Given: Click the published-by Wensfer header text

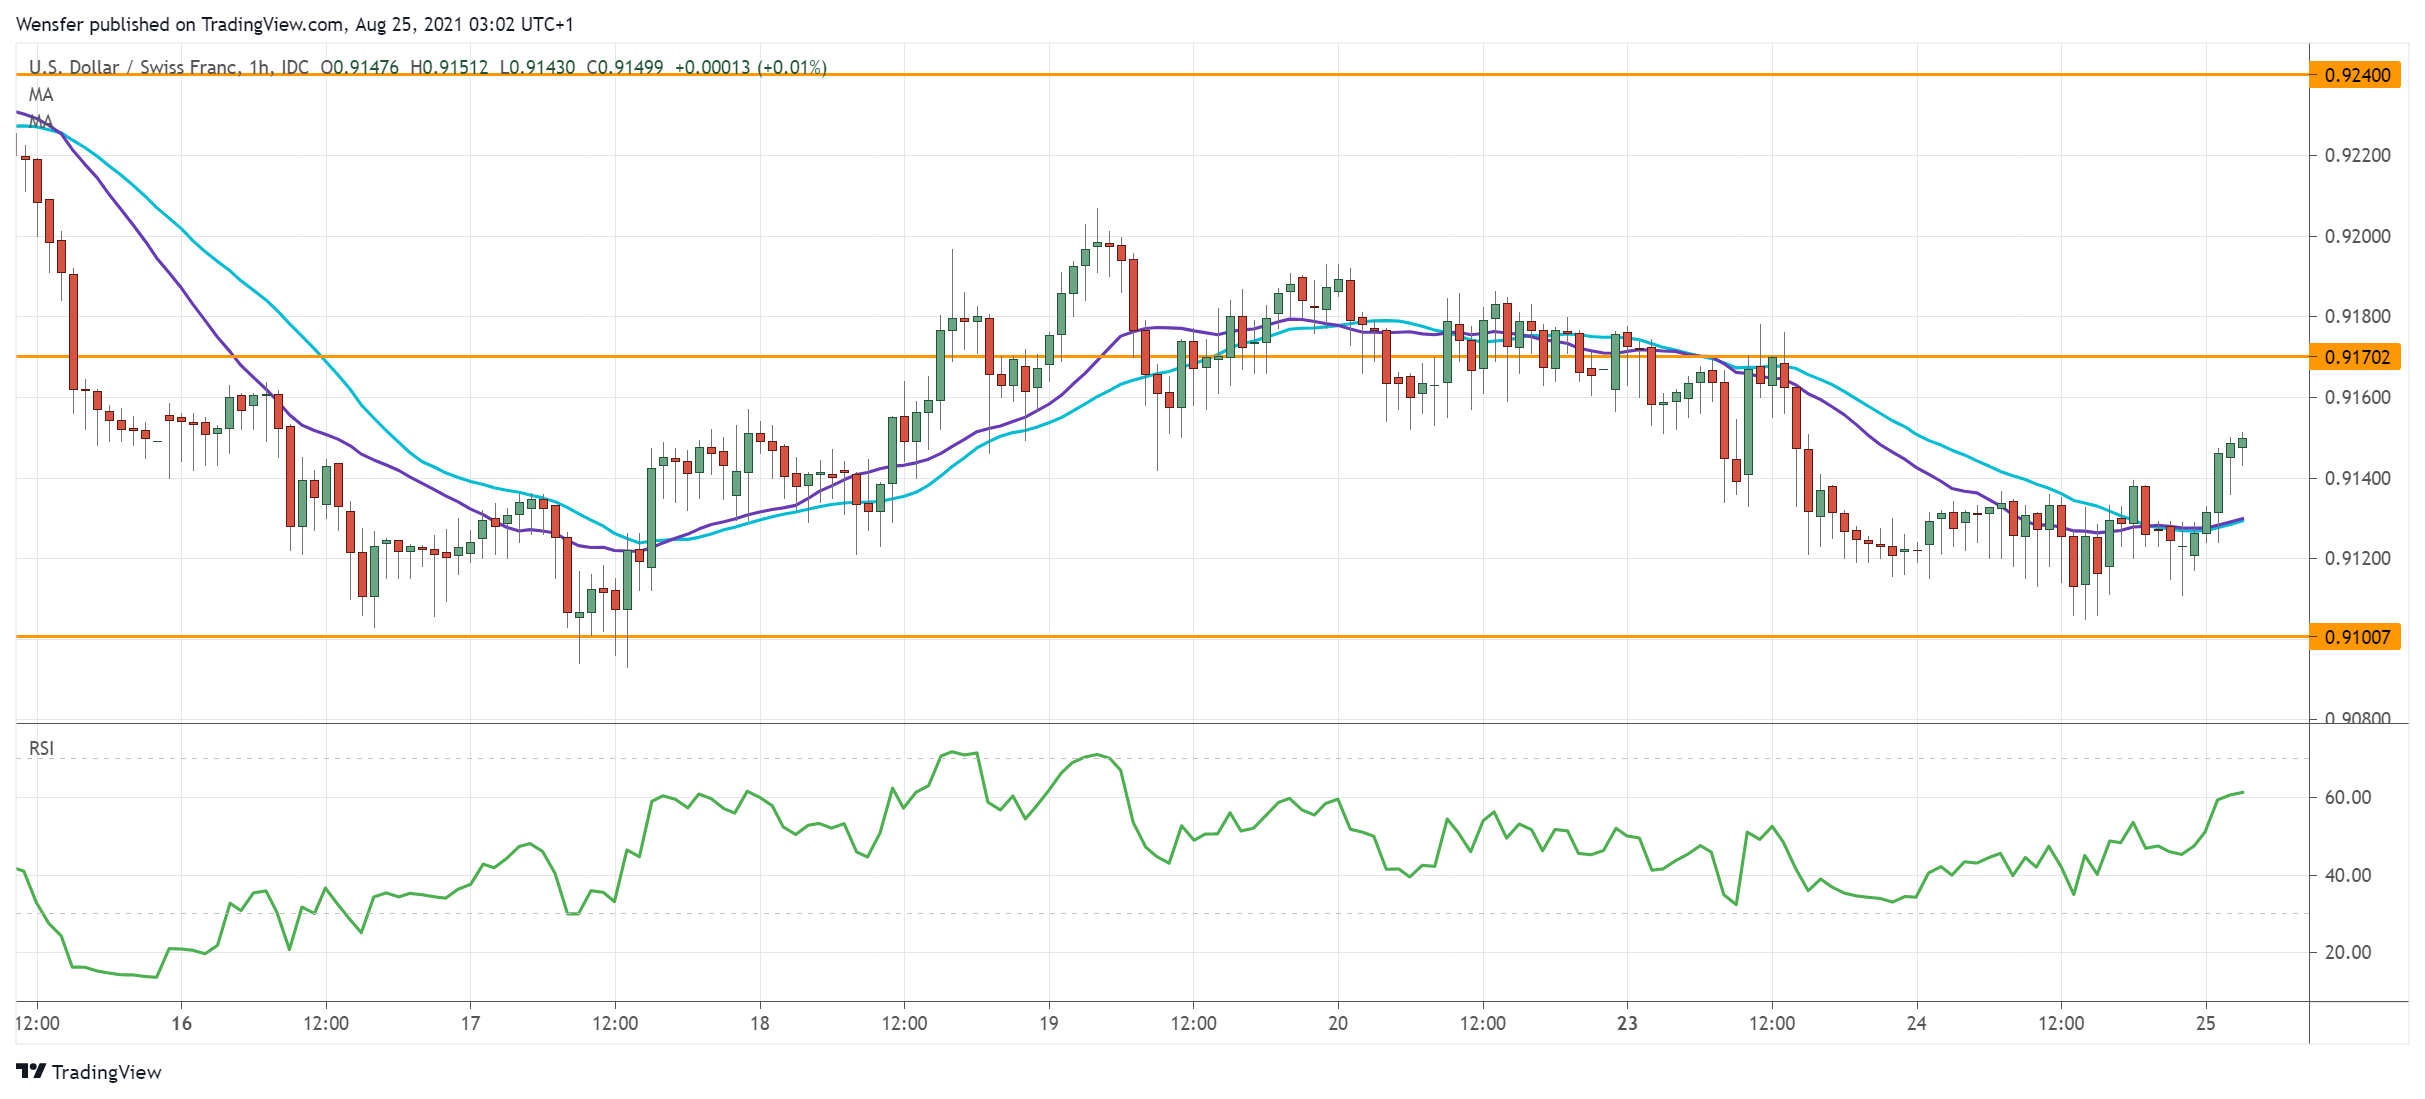Looking at the screenshot, I should click(294, 24).
